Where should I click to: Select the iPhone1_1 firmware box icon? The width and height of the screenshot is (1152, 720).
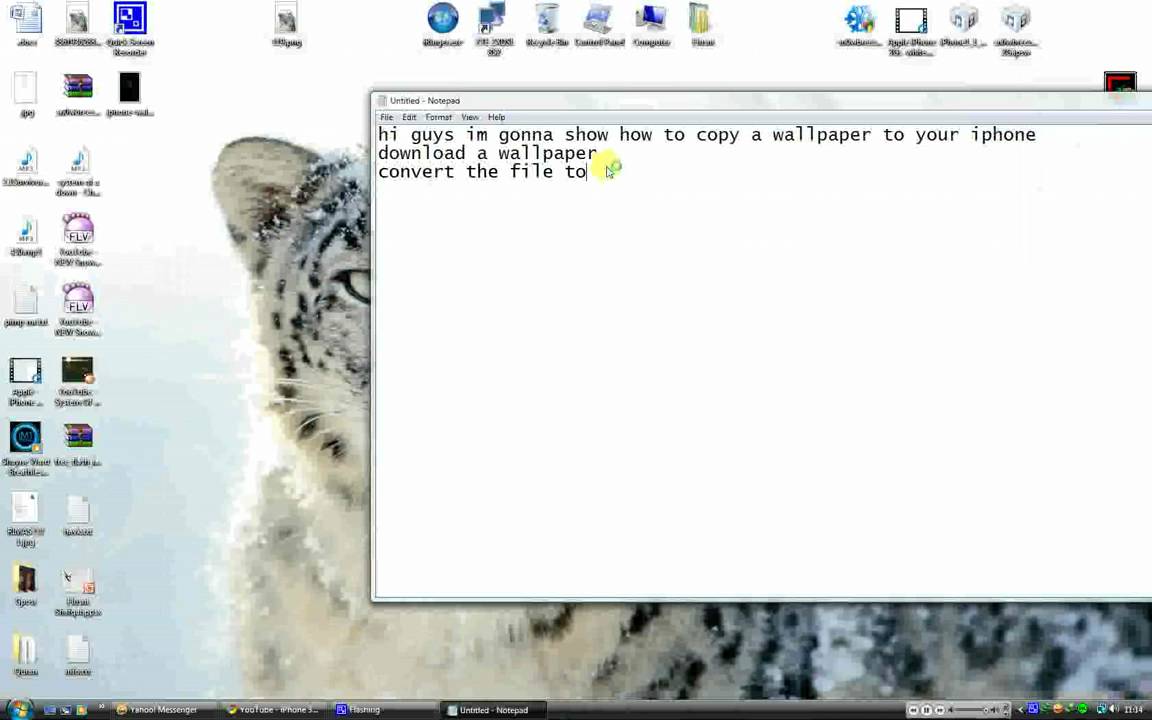(x=963, y=26)
